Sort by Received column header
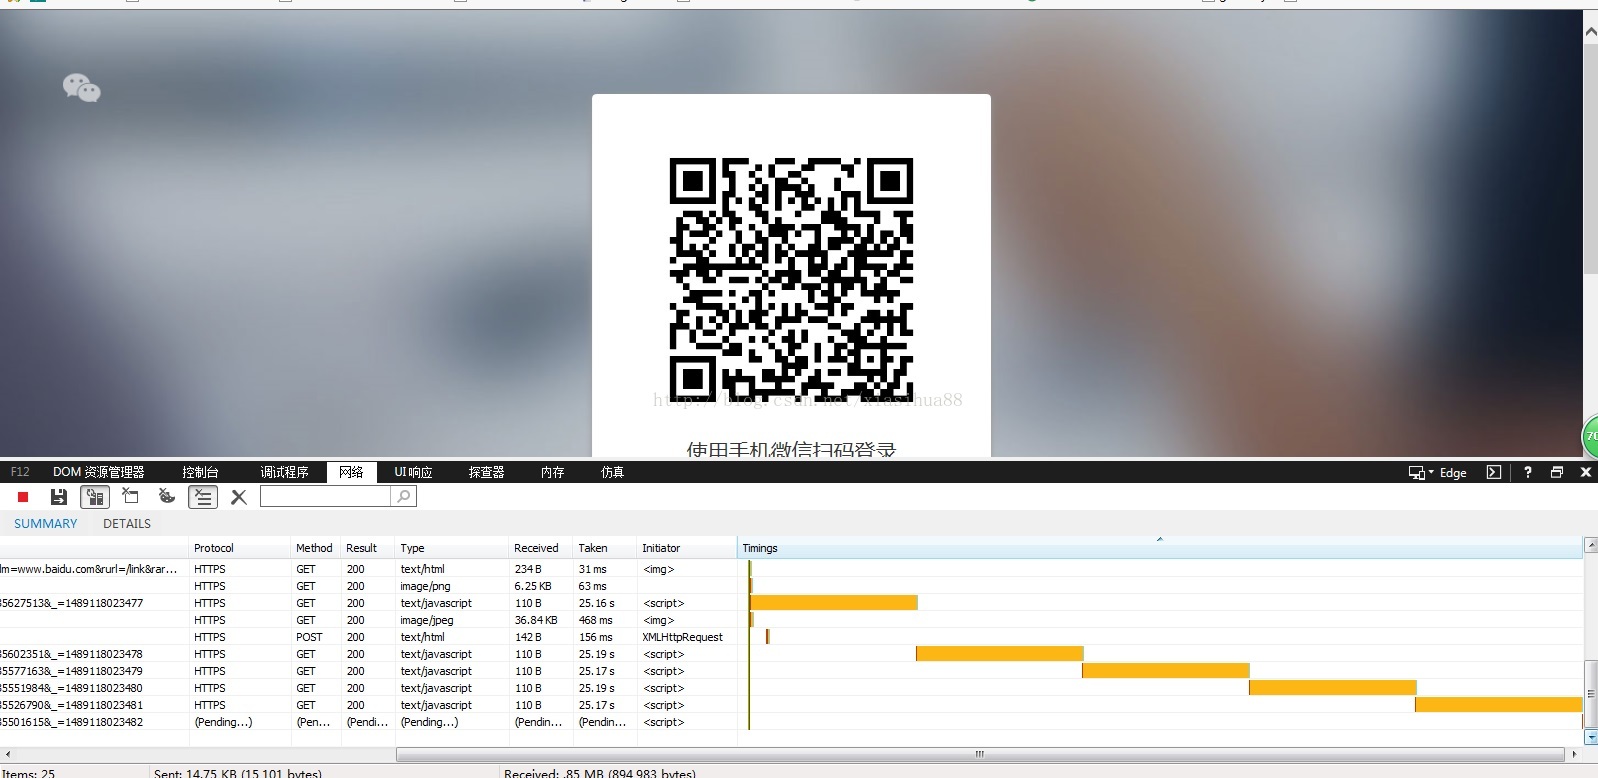 coord(541,548)
